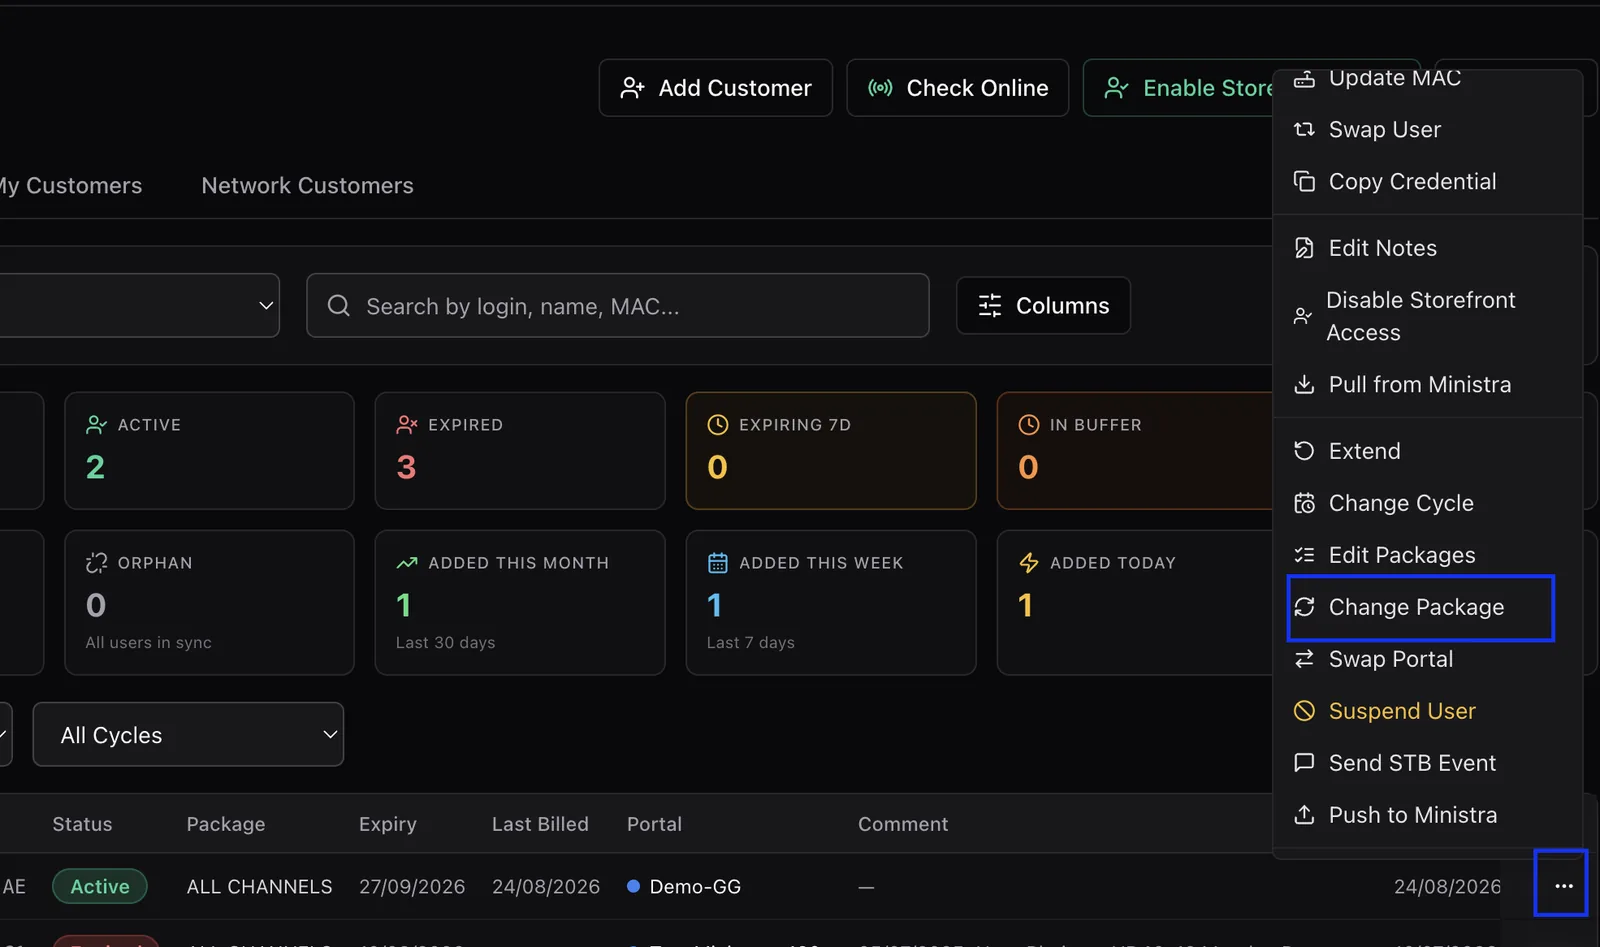Viewport: 1600px width, 947px height.
Task: Choose Push to Ministra entry
Action: click(x=1427, y=815)
